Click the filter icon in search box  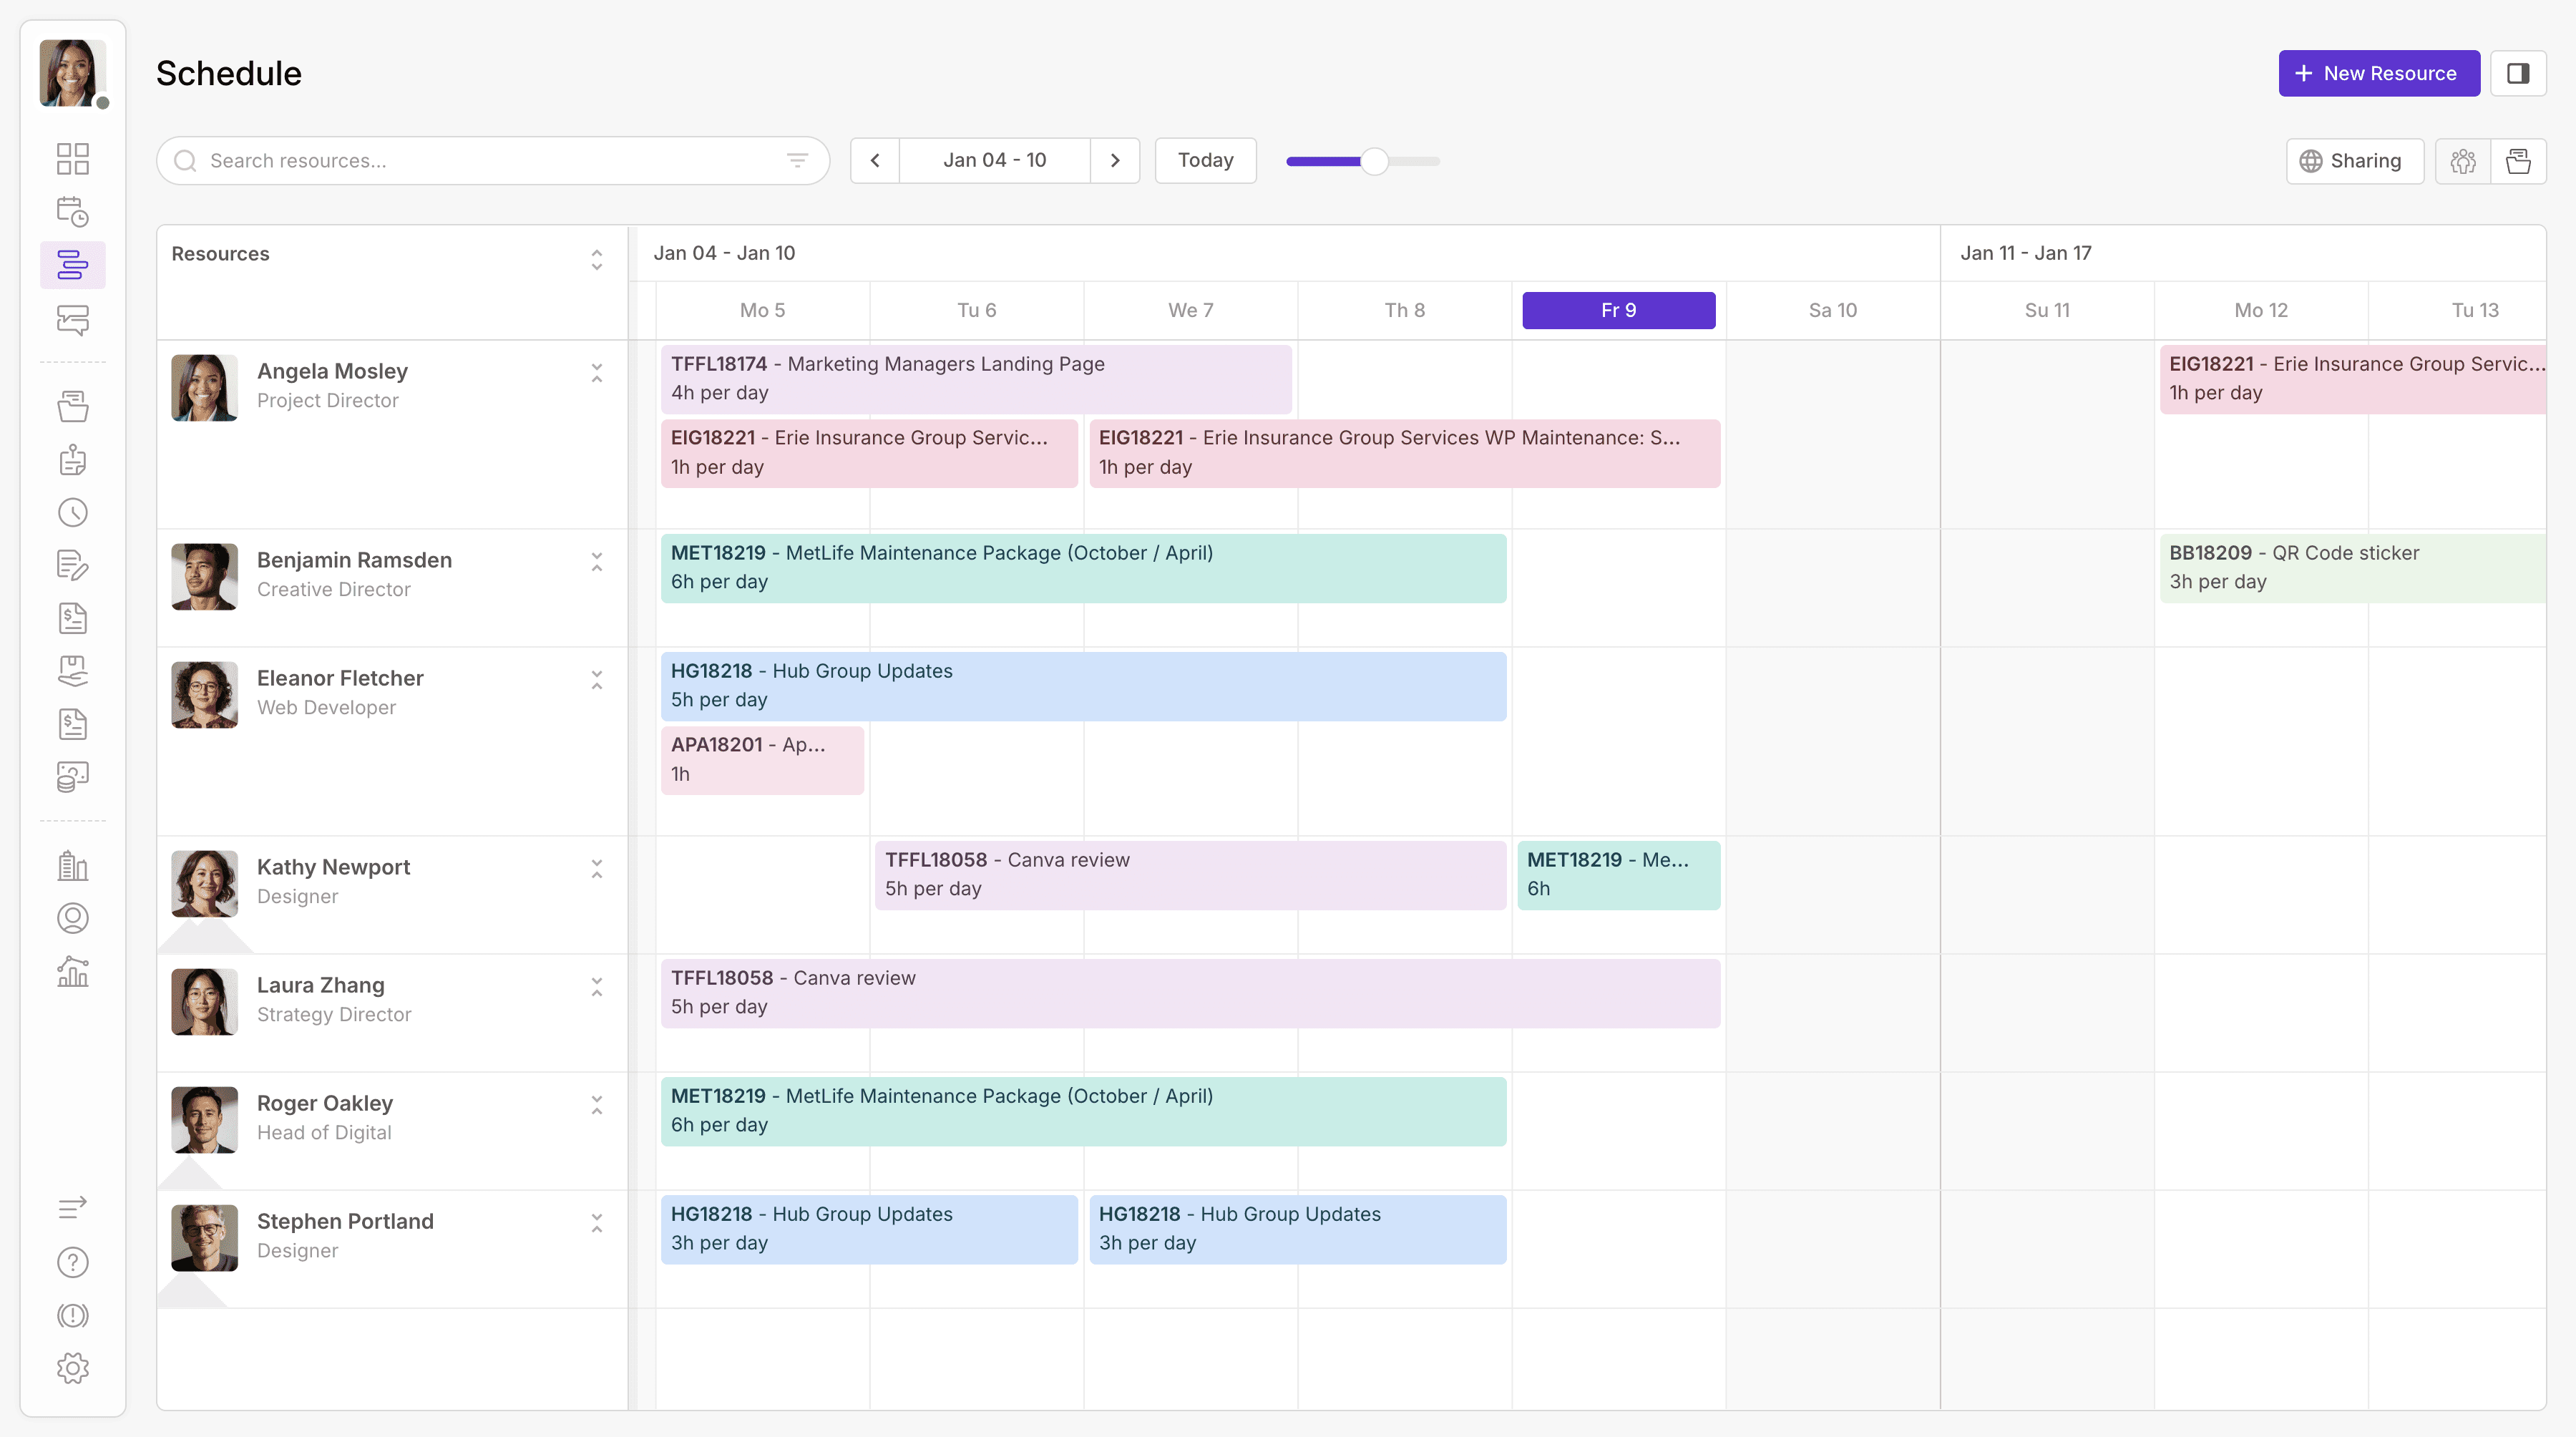point(797,161)
